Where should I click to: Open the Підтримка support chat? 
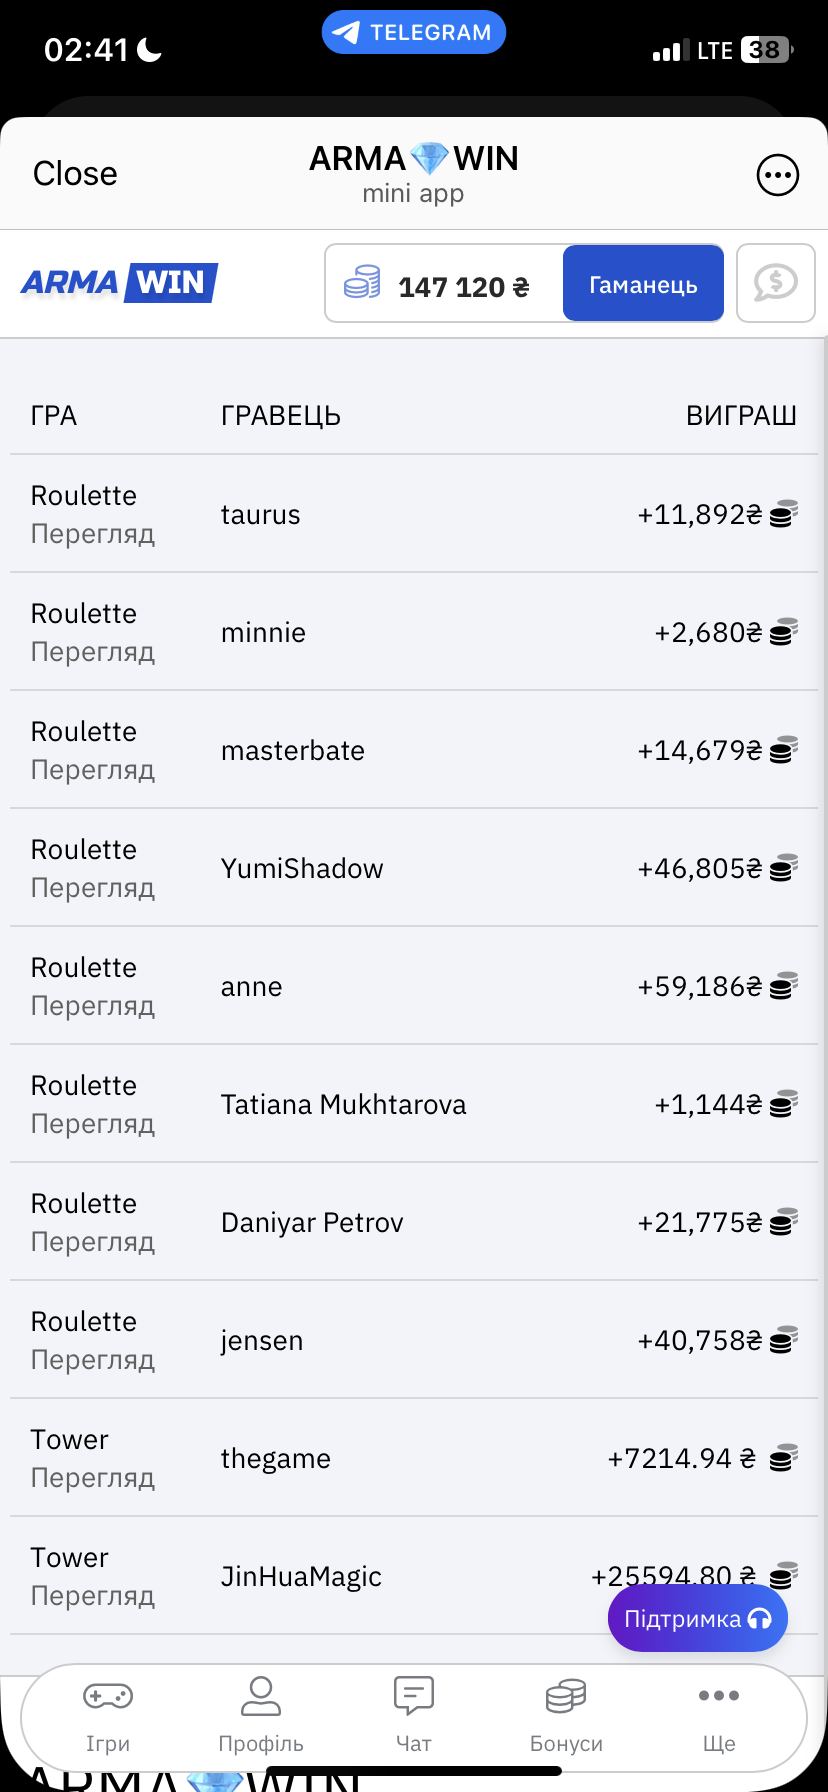(697, 1619)
